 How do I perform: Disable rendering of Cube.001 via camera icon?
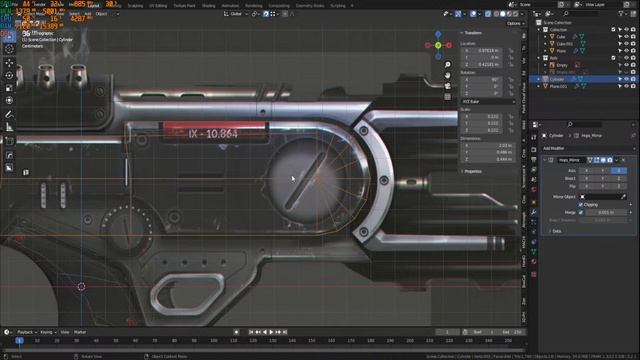click(x=633, y=44)
